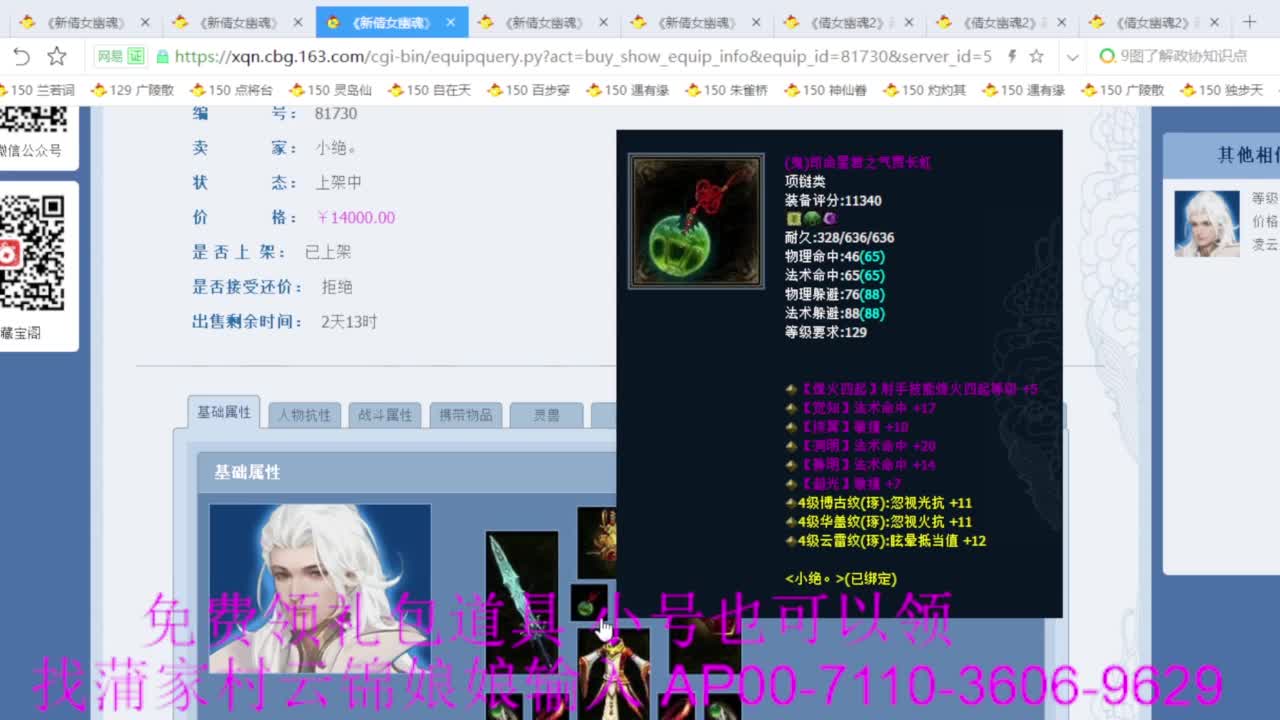Click the 基础属性 section heading
Screen dimensions: 1280x720
point(247,472)
